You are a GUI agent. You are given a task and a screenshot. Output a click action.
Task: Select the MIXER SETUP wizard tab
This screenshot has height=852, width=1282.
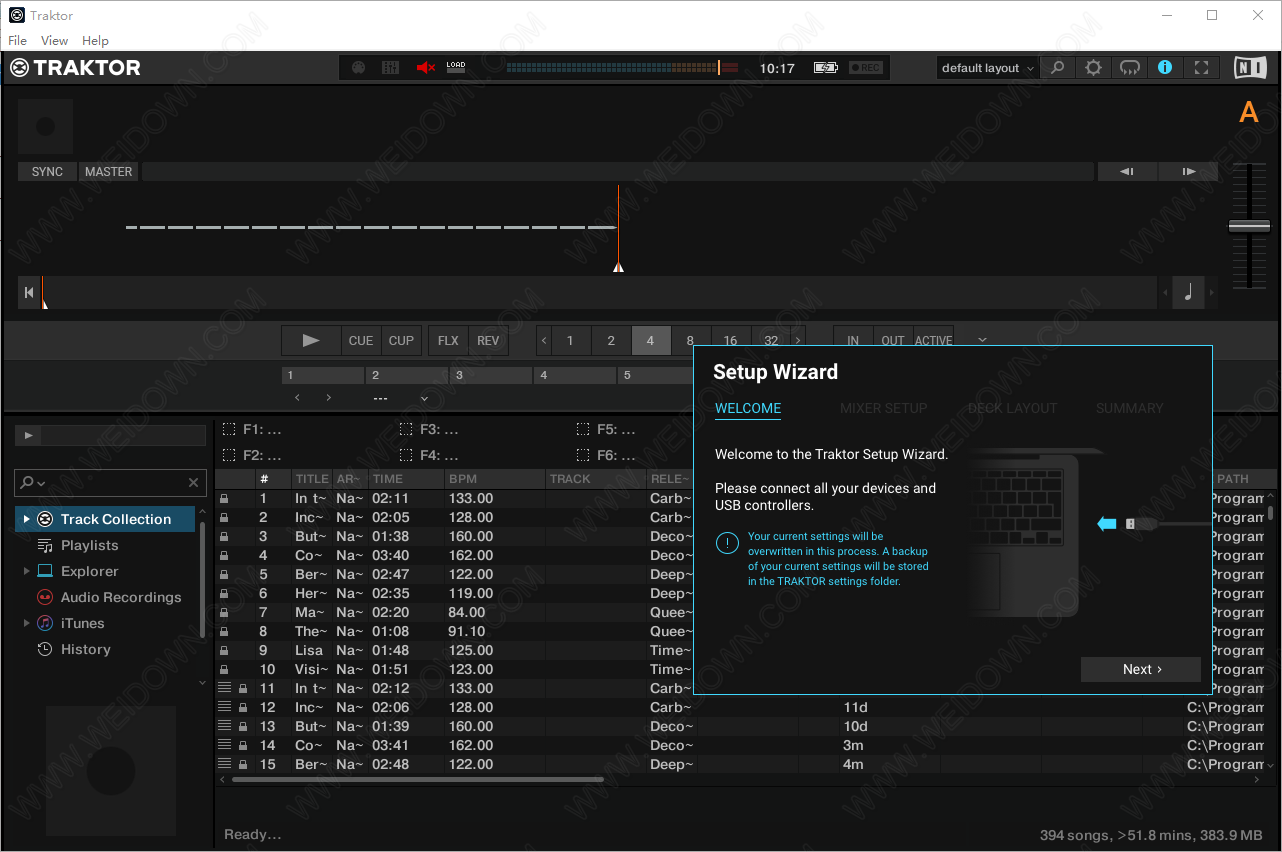tap(884, 408)
